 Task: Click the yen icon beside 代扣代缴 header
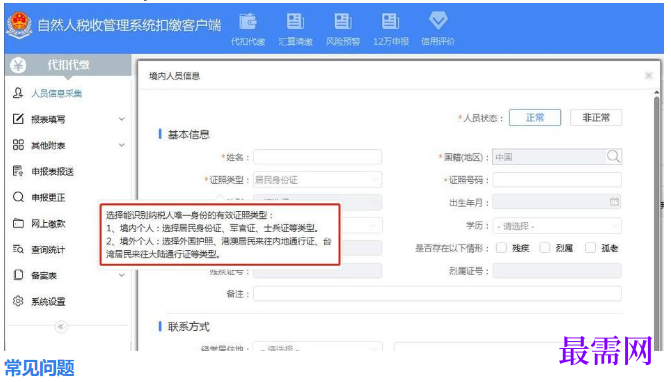click(18, 65)
